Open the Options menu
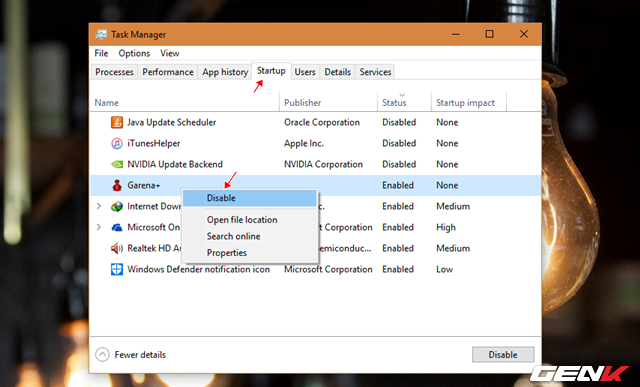640x387 pixels. pyautogui.click(x=134, y=53)
